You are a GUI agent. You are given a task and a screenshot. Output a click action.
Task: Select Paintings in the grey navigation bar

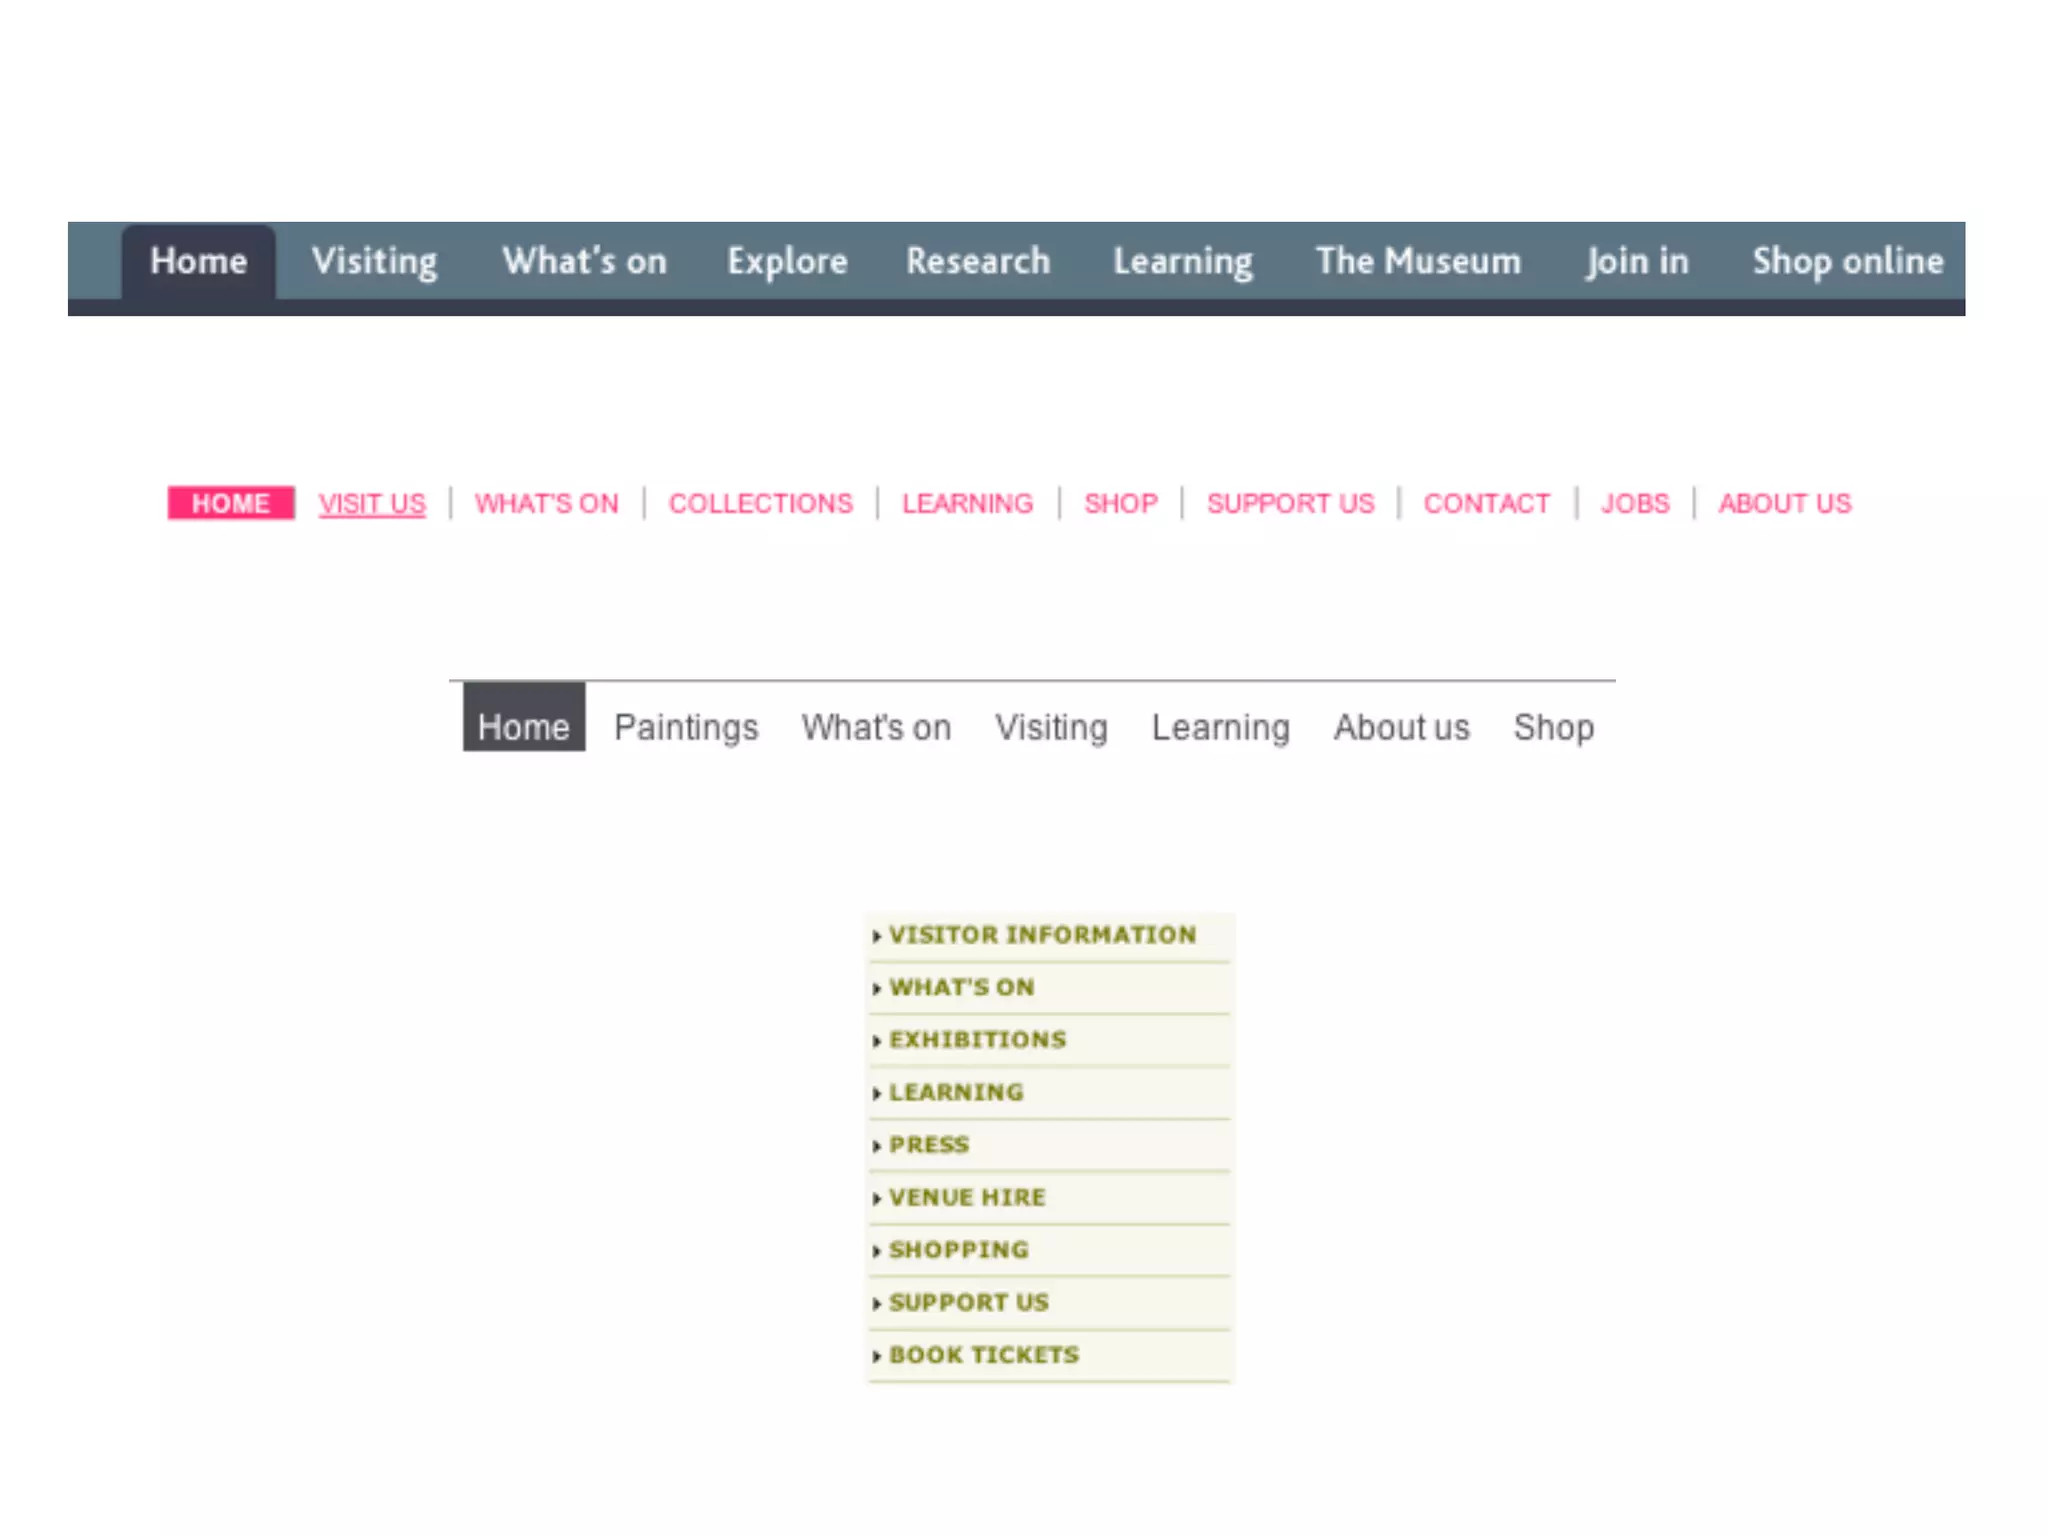pyautogui.click(x=686, y=727)
